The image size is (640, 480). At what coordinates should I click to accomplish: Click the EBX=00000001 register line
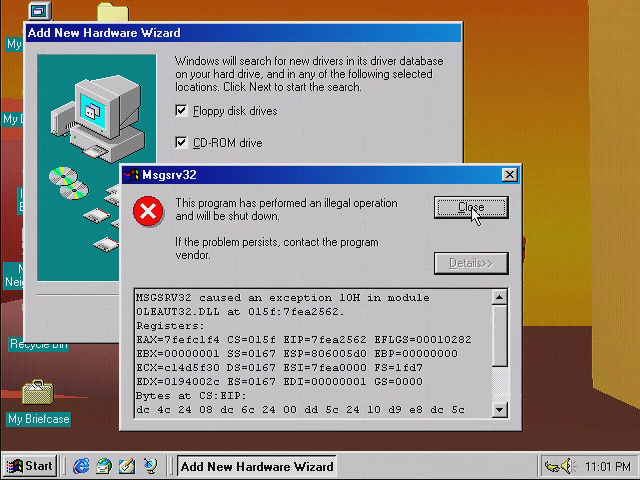pos(297,353)
